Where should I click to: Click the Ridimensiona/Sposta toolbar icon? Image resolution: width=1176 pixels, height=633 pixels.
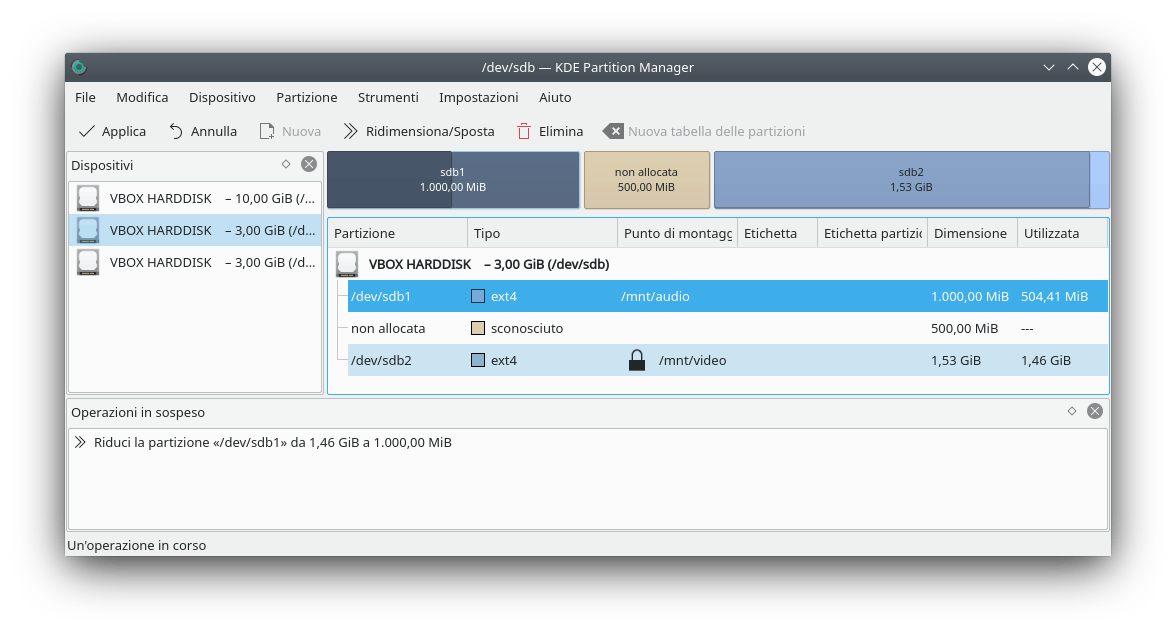point(350,131)
